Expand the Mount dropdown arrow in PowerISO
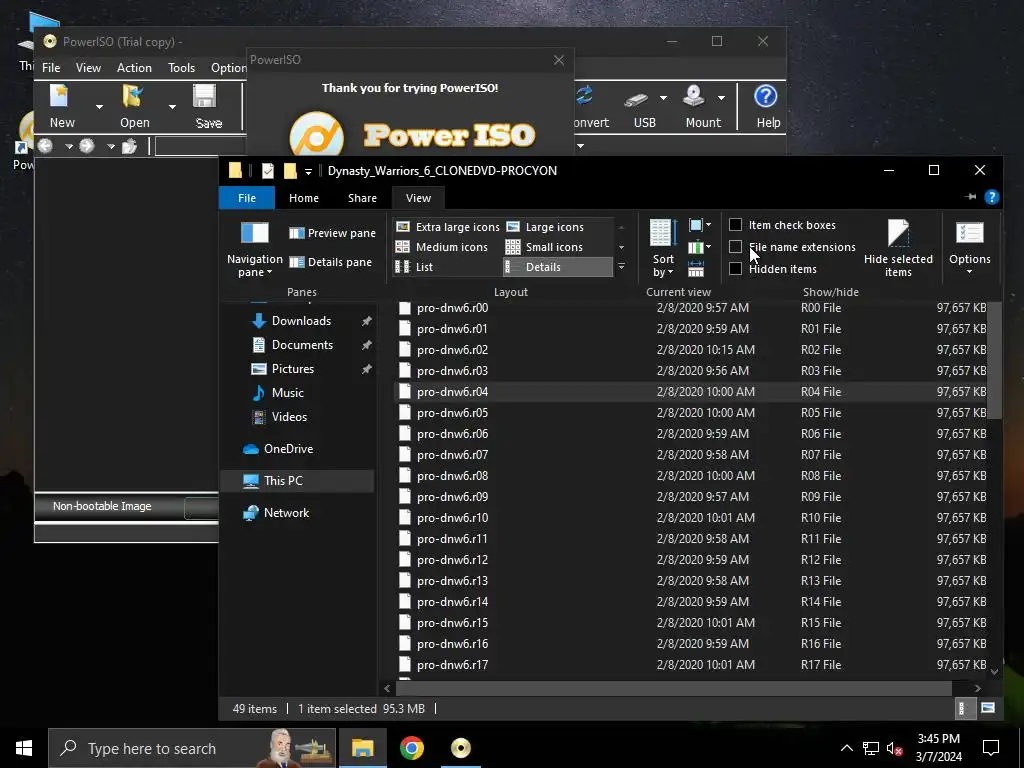Image resolution: width=1024 pixels, height=768 pixels. coord(721,98)
